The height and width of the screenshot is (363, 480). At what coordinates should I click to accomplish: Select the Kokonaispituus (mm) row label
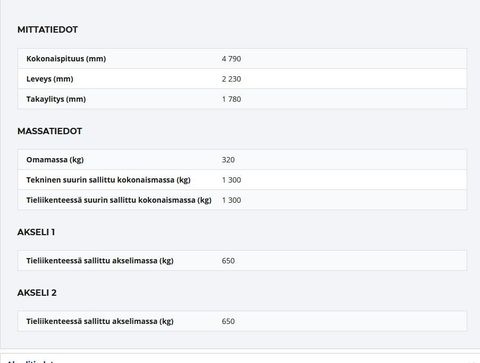(x=66, y=59)
